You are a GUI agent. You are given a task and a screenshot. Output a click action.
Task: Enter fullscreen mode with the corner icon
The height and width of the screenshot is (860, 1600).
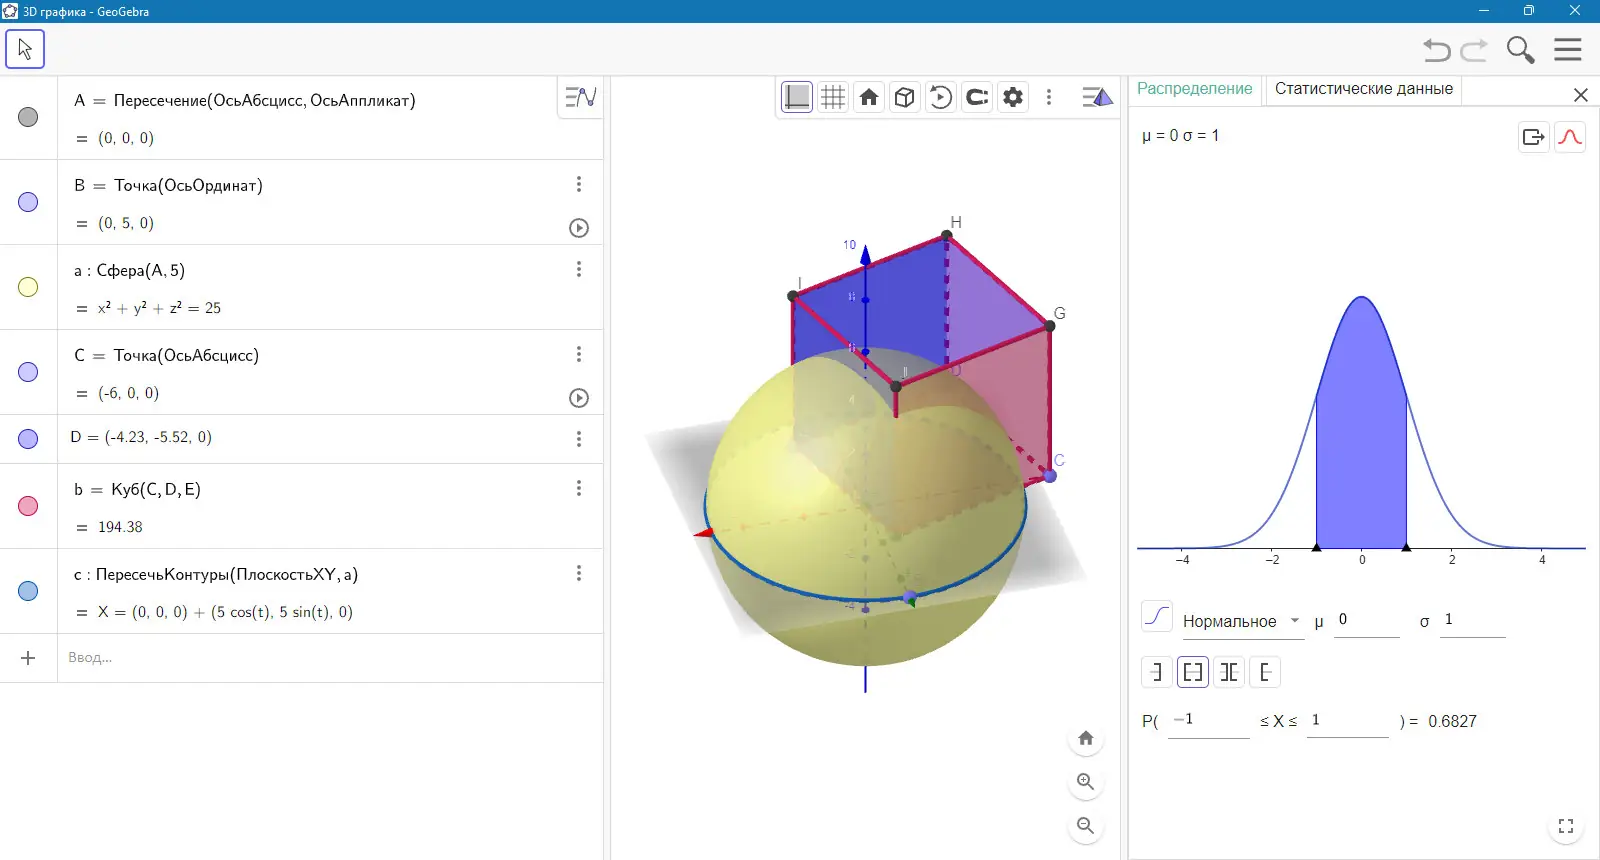pyautogui.click(x=1566, y=826)
